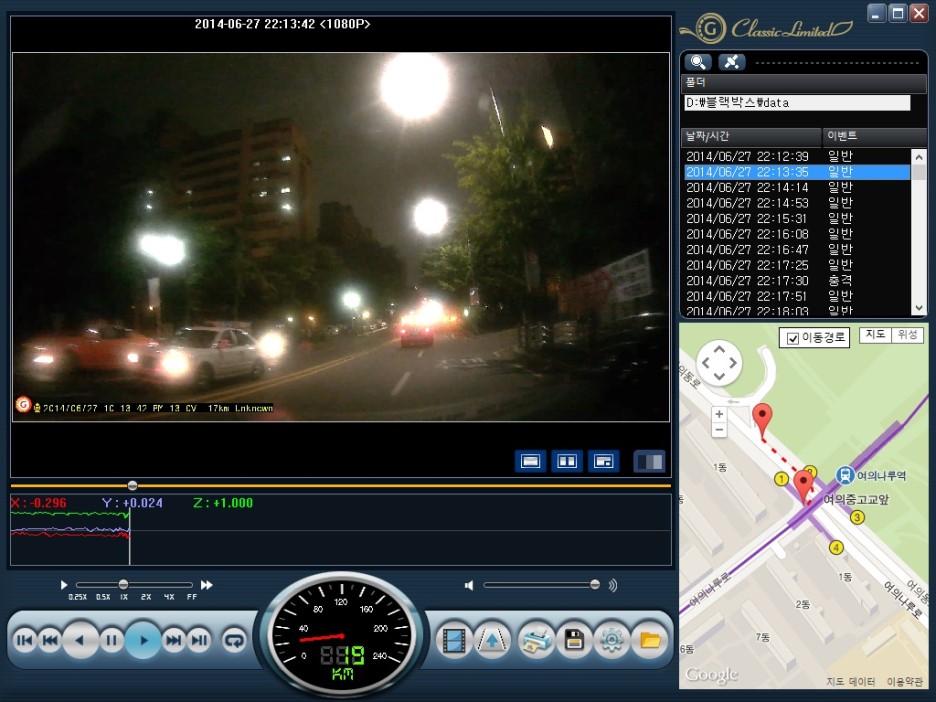Open settings with the gear icon
936x702 pixels.
611,640
